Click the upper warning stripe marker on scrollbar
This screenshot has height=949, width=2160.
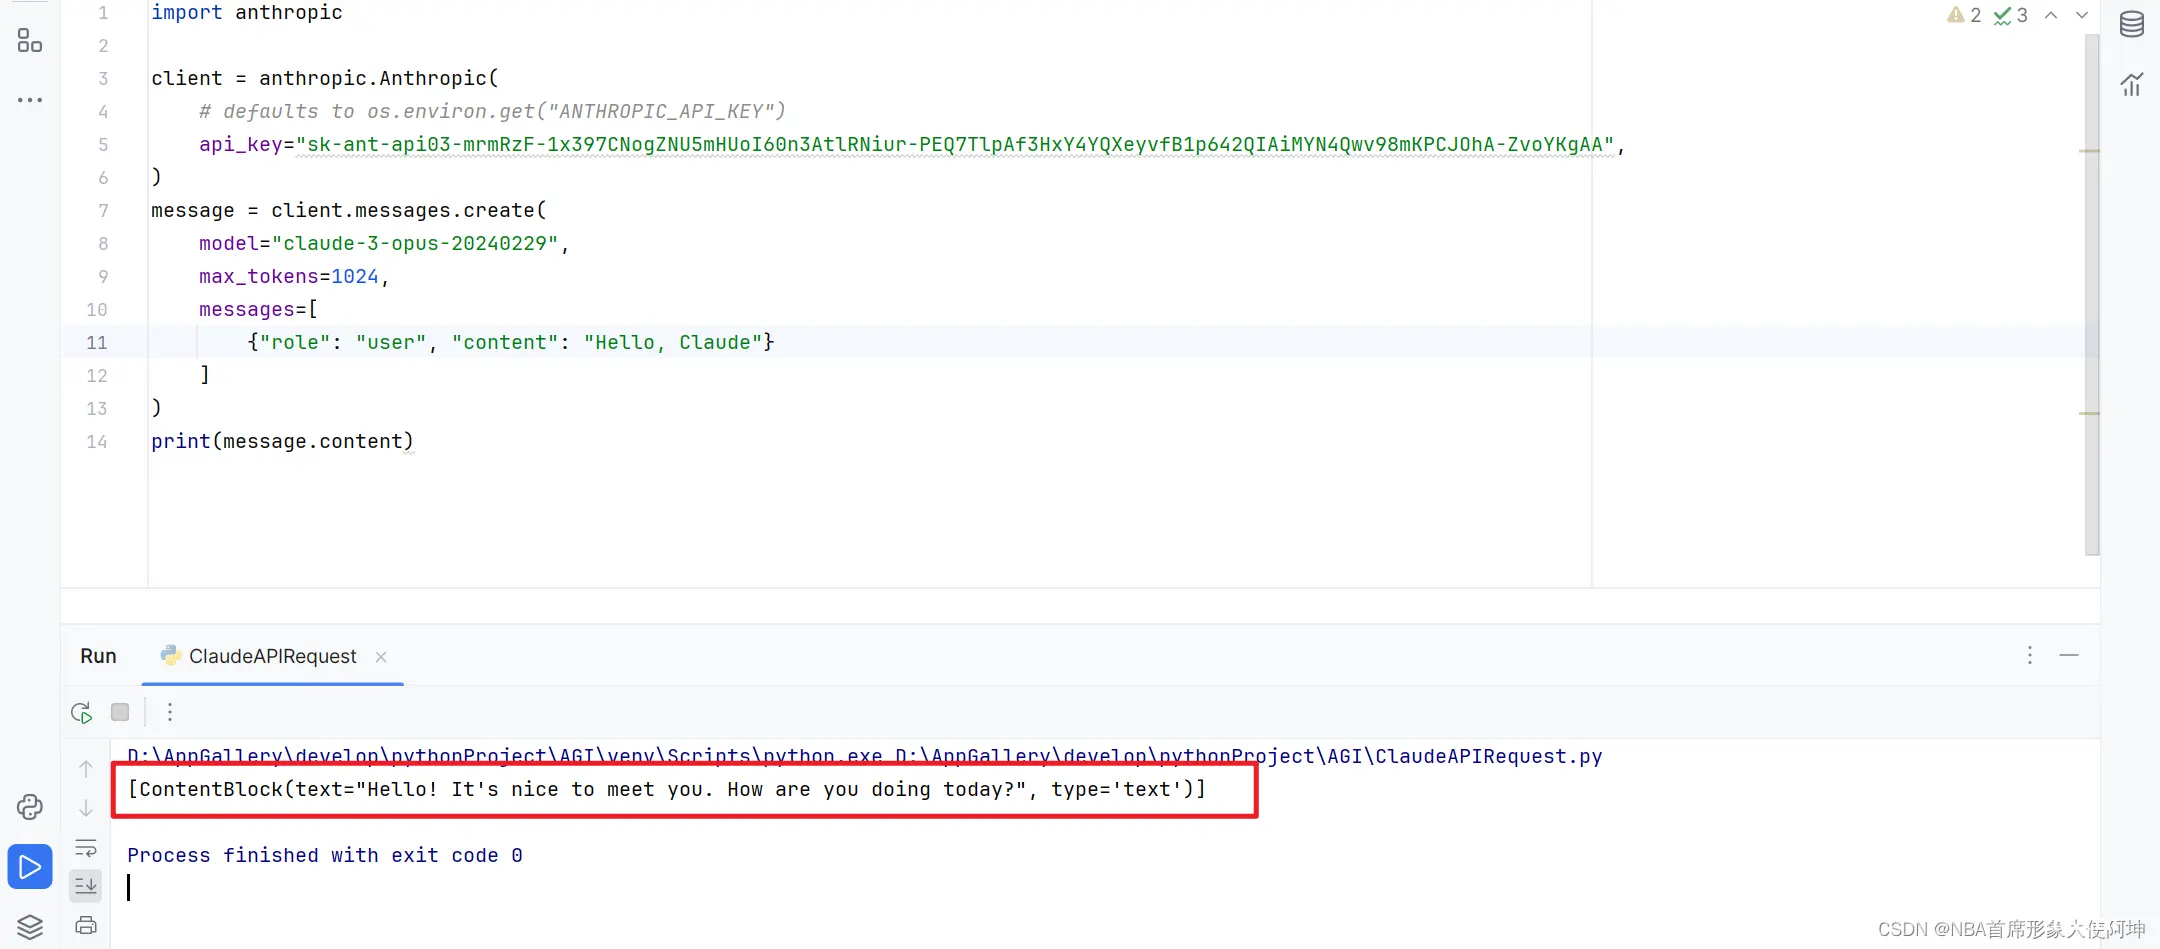coord(2089,151)
